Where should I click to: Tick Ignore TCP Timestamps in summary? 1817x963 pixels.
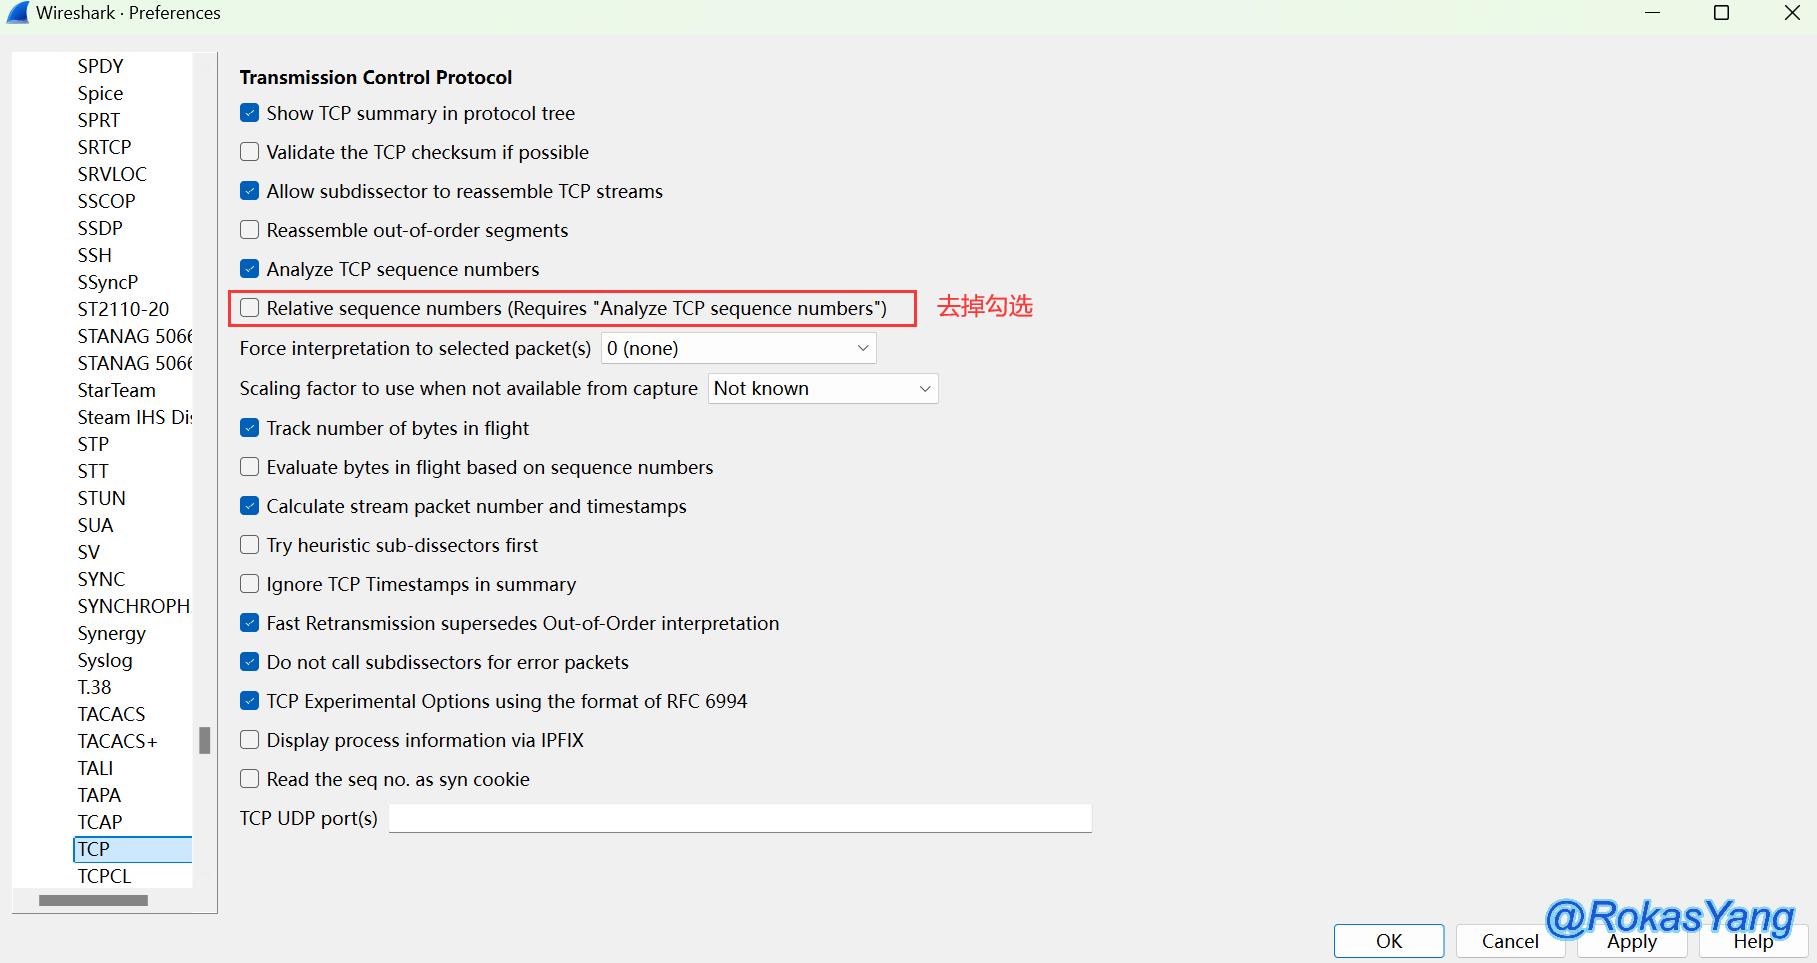point(250,584)
